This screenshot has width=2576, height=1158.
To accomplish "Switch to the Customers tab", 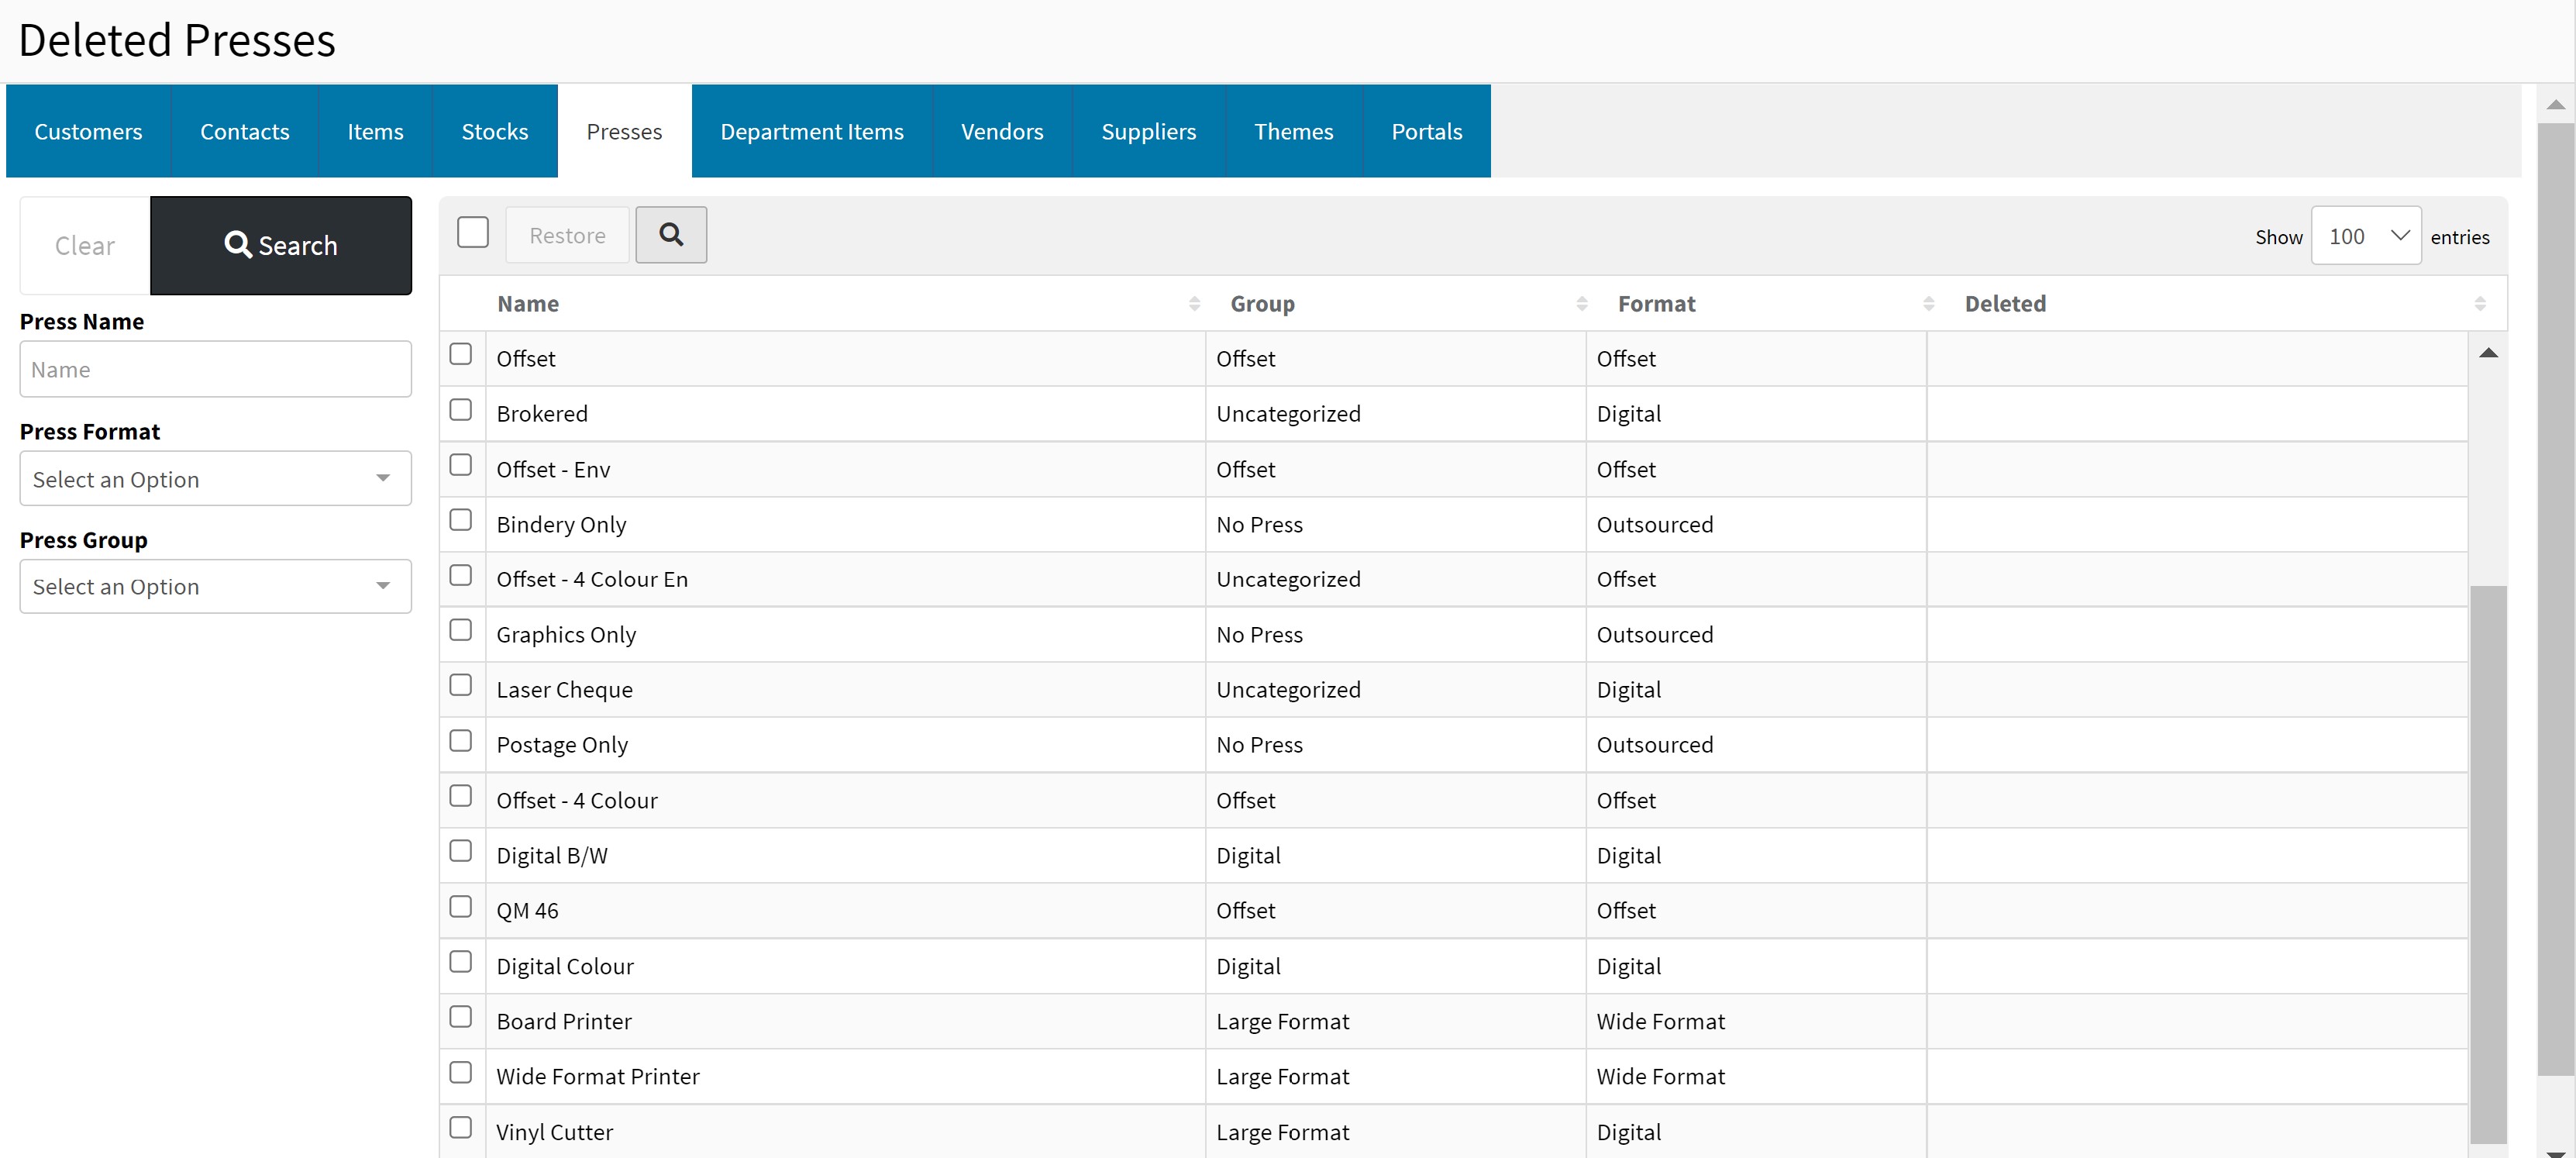I will point(88,132).
